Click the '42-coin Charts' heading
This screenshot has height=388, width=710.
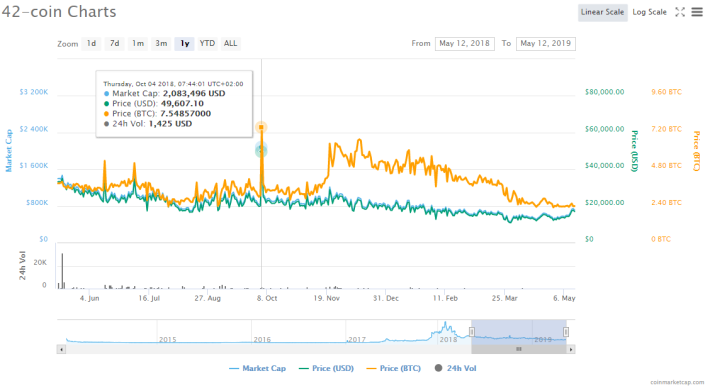point(59,12)
